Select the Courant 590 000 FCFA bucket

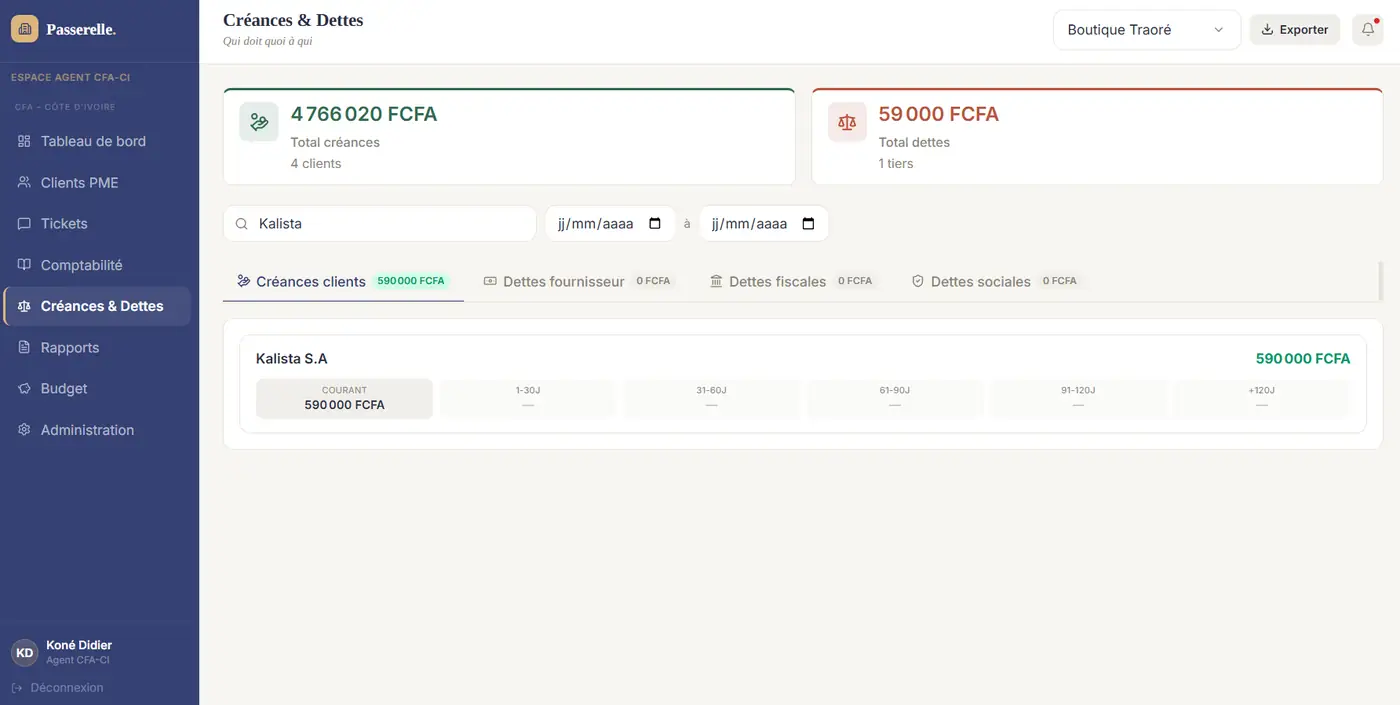point(344,398)
